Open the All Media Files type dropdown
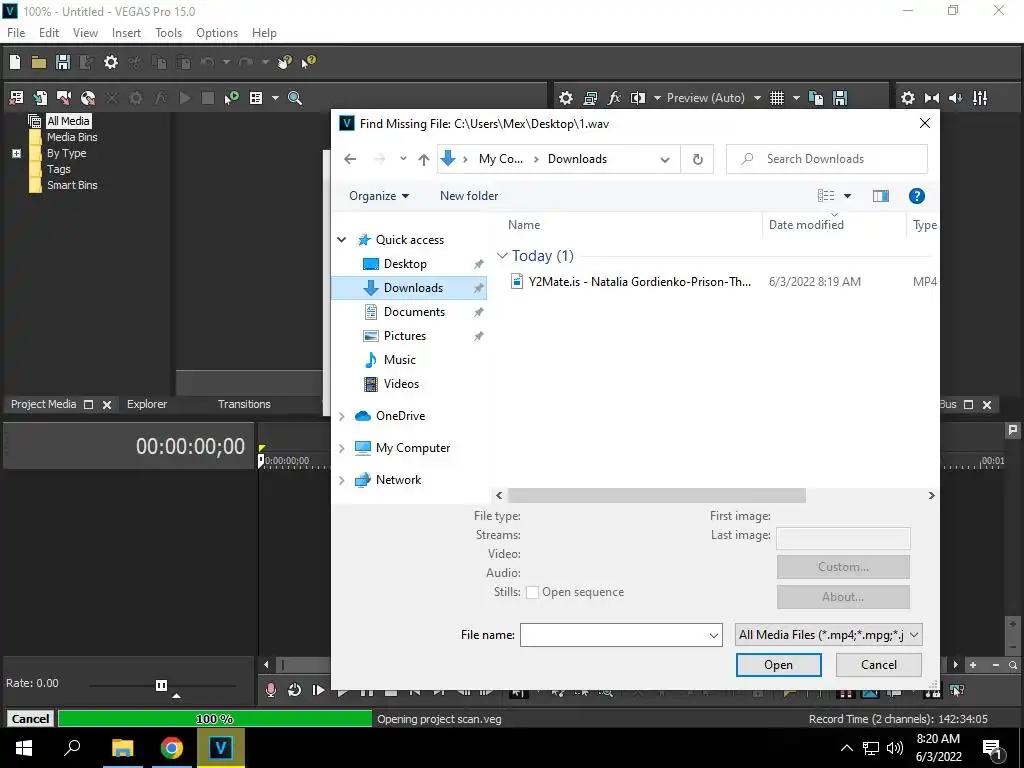 (x=829, y=635)
